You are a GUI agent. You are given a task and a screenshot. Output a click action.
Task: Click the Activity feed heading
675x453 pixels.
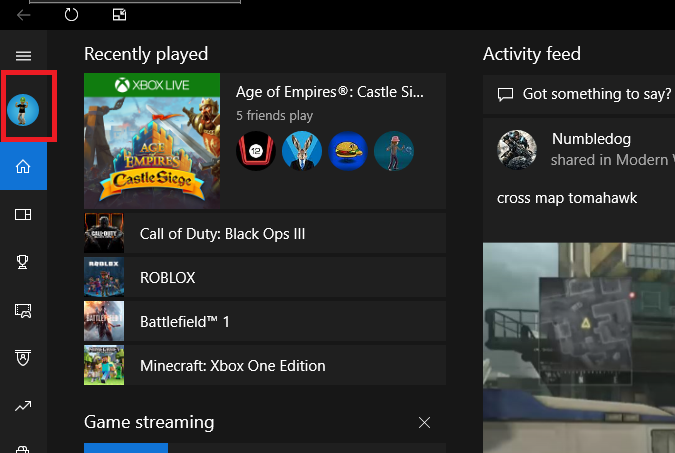(532, 54)
